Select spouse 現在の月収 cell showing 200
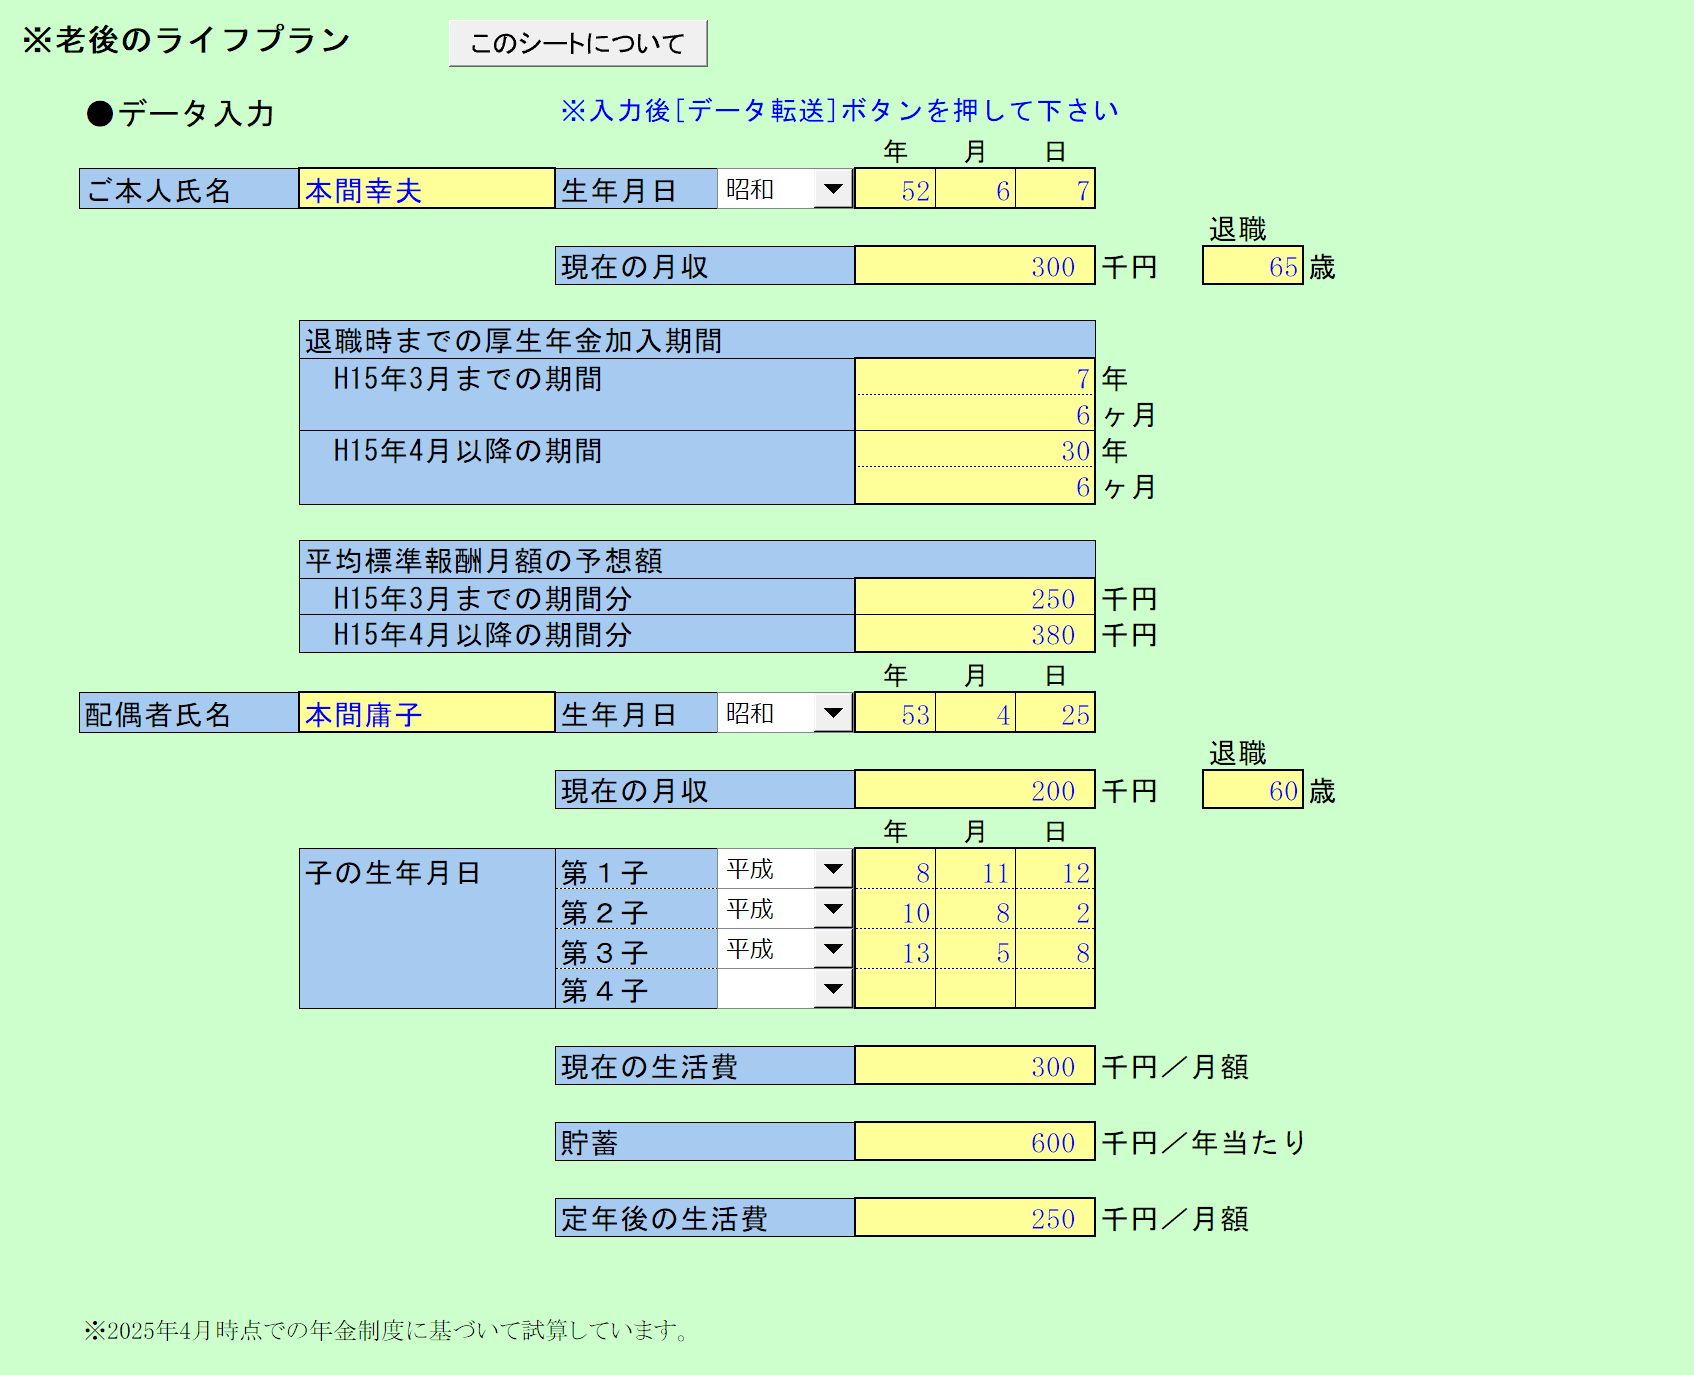Image resolution: width=1694 pixels, height=1375 pixels. 975,790
